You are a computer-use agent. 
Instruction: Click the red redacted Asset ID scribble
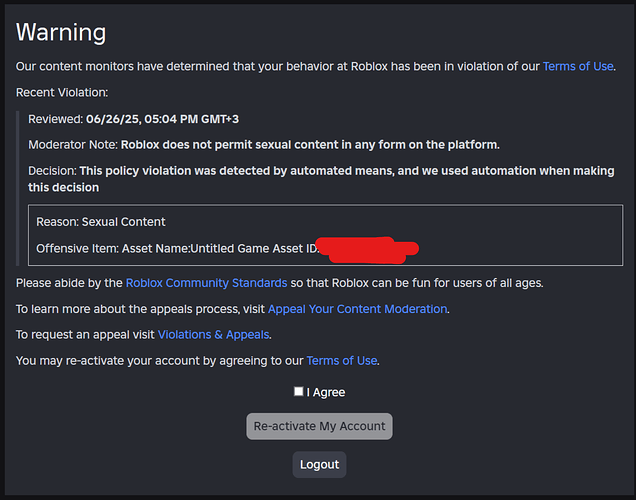[367, 250]
